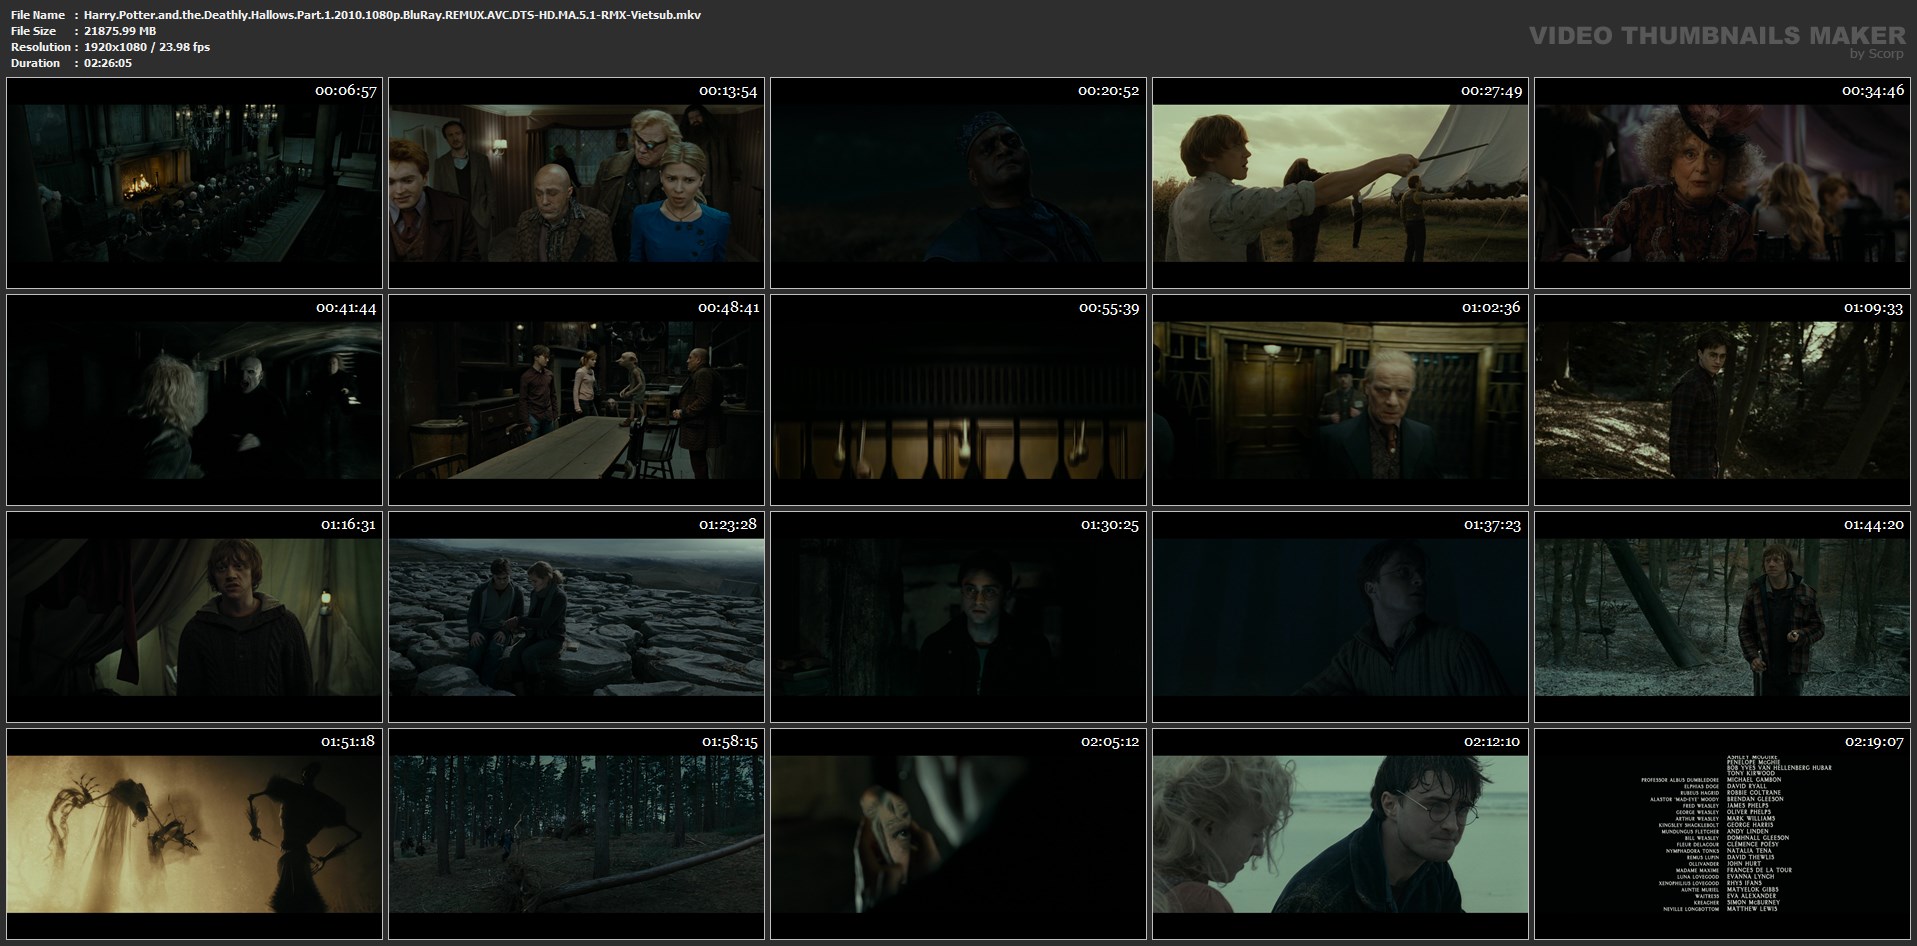Image resolution: width=1917 pixels, height=946 pixels.
Task: Click the Duration label
Action: (x=36, y=63)
